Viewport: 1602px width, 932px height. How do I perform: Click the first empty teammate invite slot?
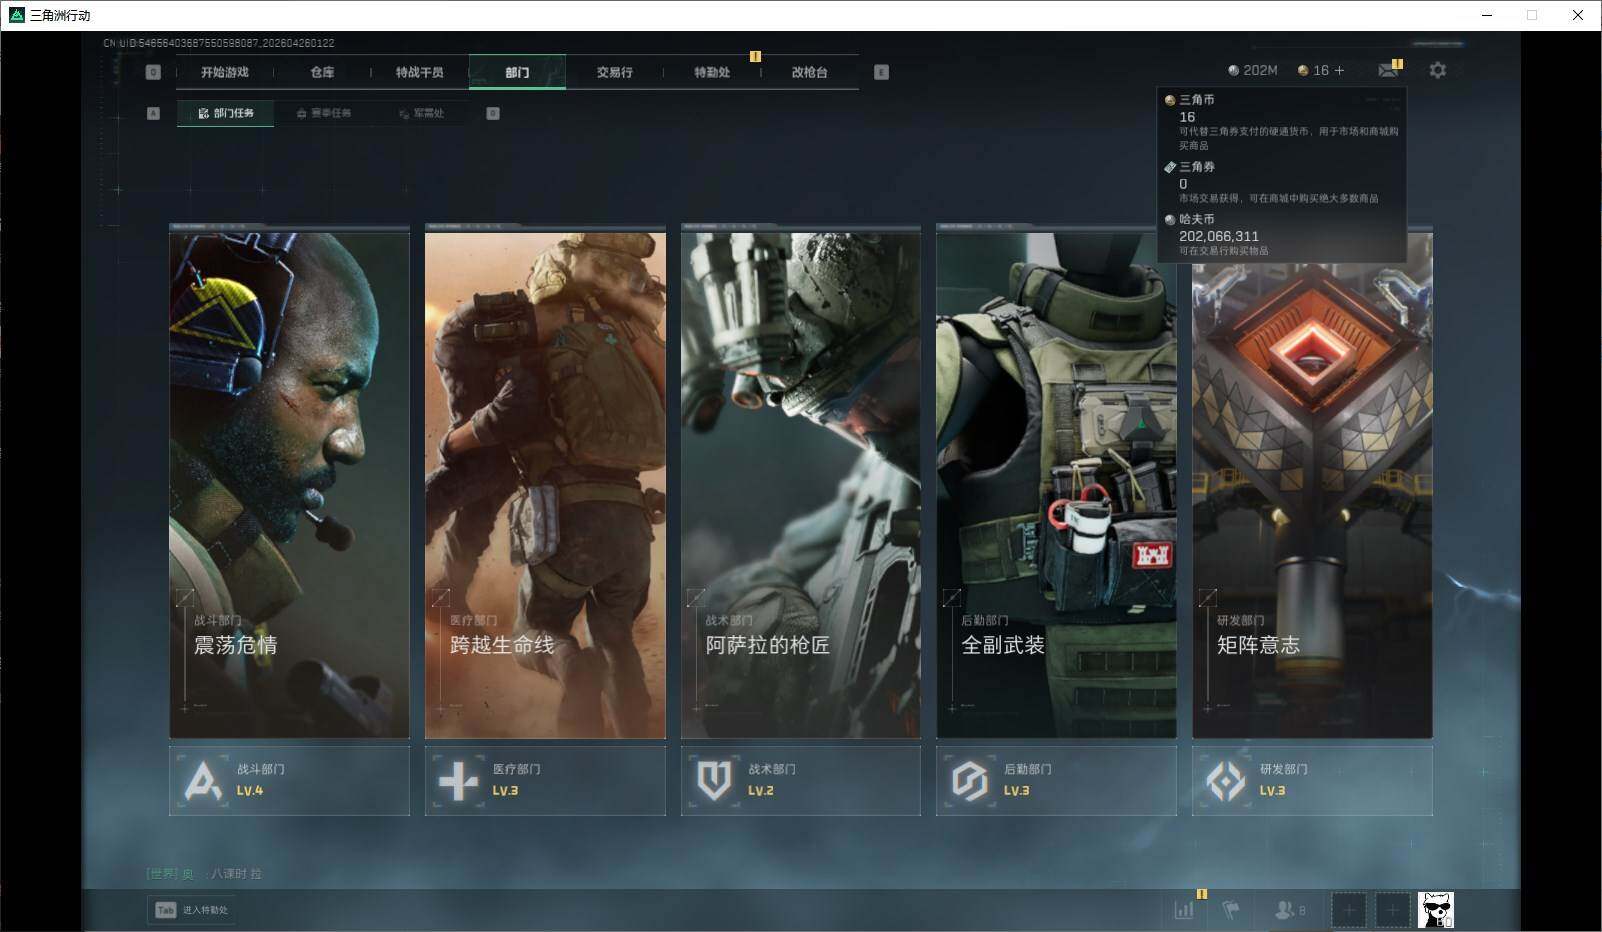pyautogui.click(x=1348, y=909)
